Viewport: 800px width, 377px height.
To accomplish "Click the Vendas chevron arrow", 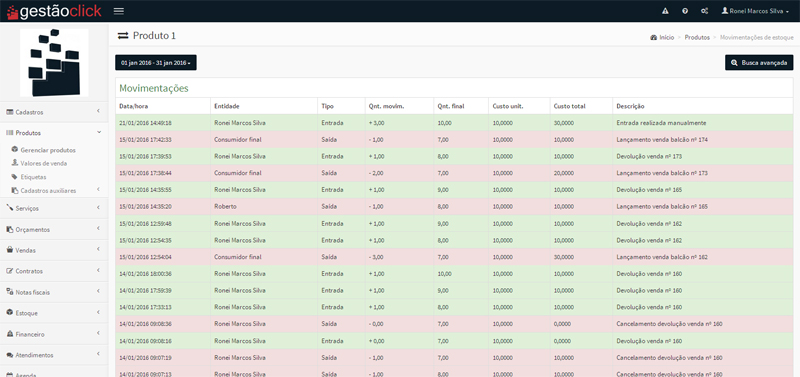I will click(98, 250).
